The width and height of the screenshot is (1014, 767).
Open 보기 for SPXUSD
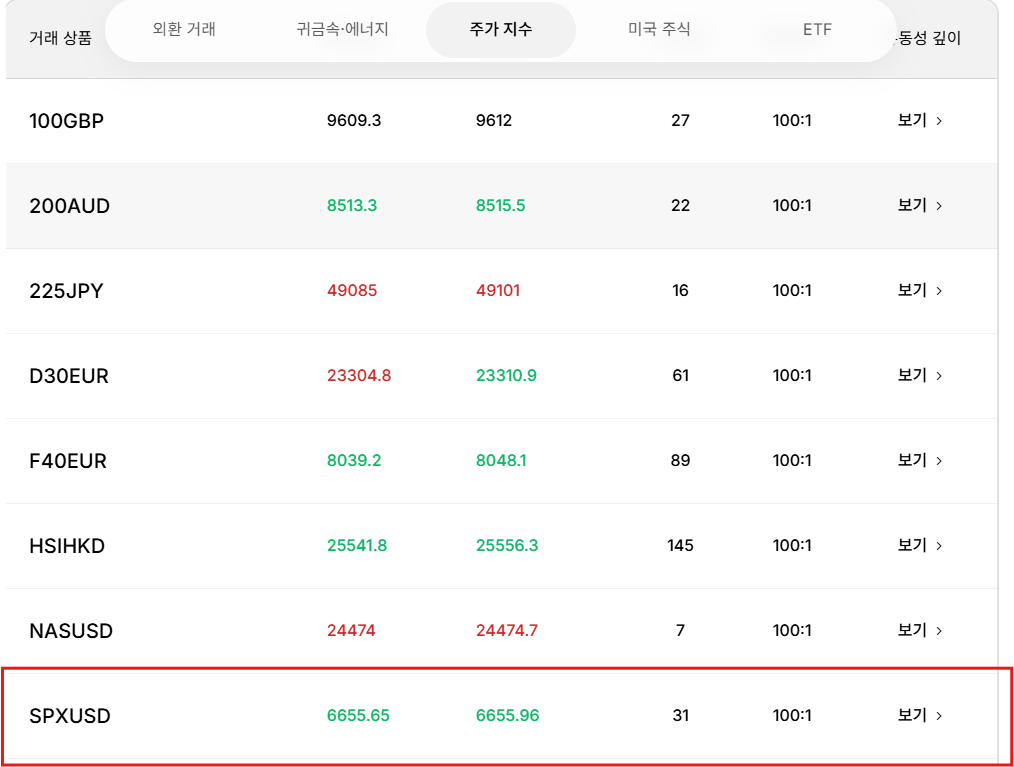click(912, 715)
